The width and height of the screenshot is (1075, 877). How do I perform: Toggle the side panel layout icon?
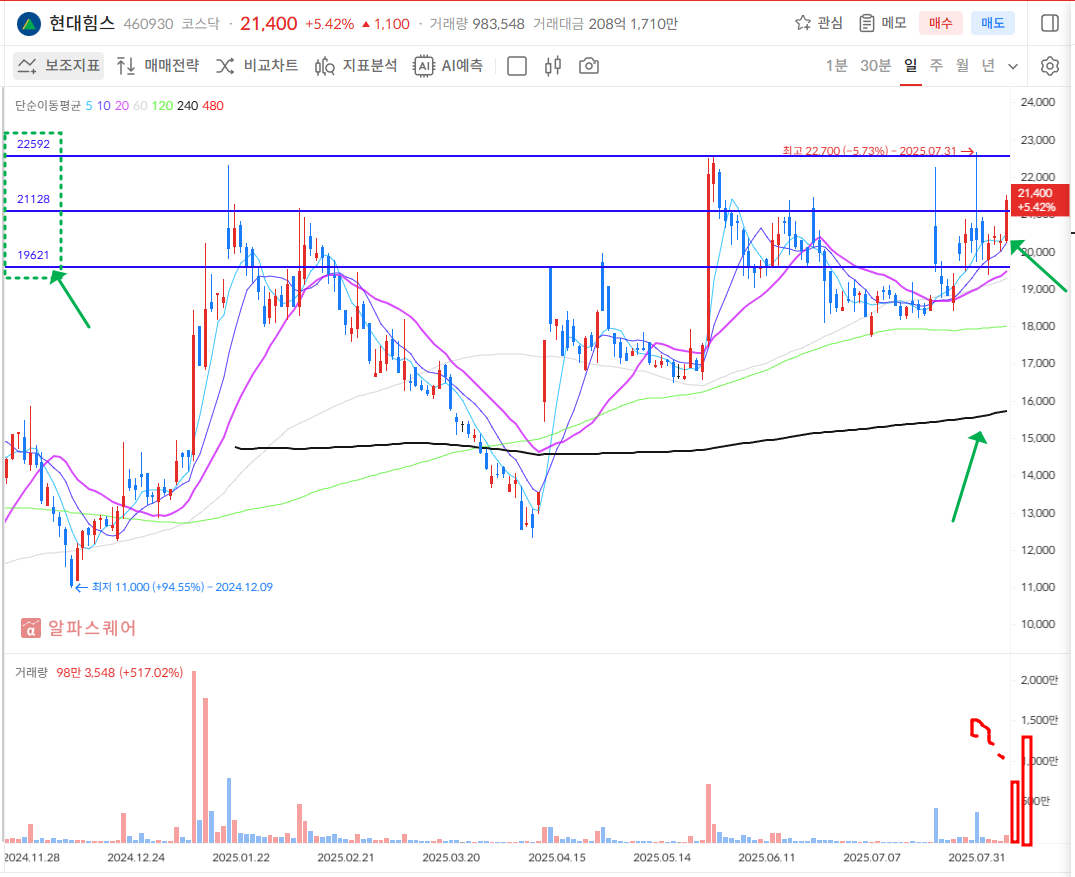point(1050,23)
